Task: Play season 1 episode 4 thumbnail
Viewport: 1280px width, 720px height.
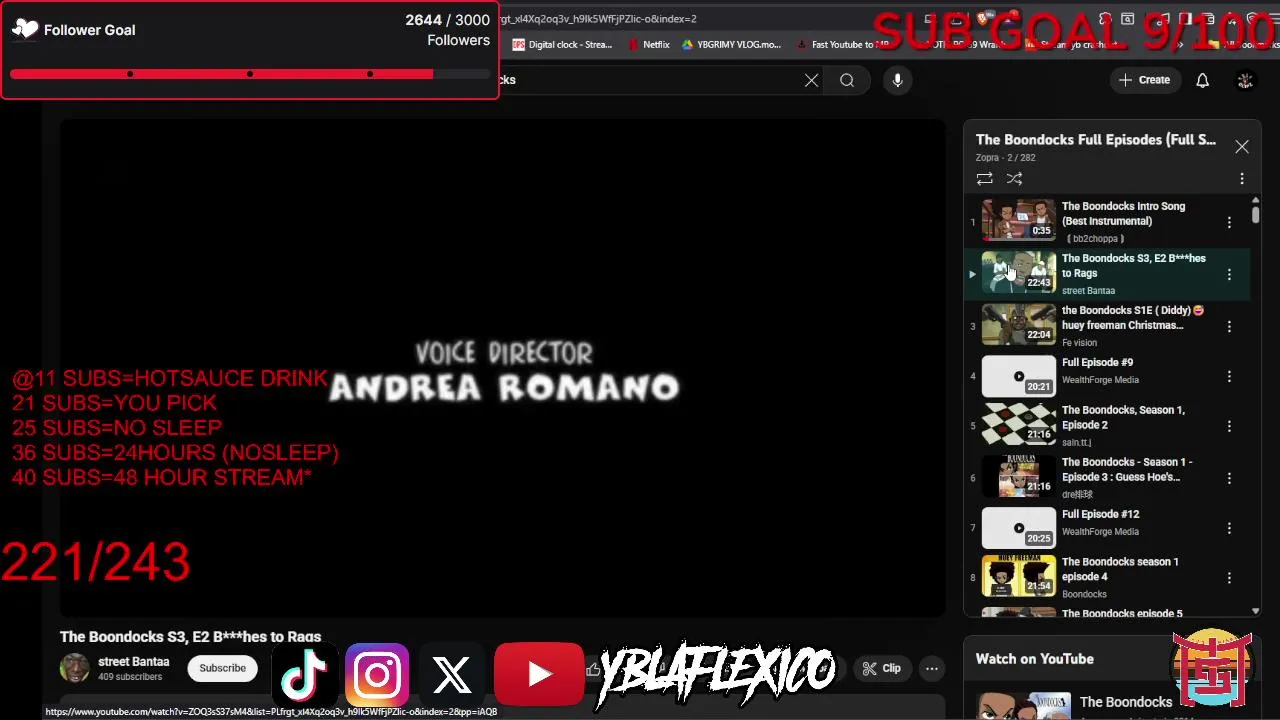Action: click(x=1018, y=576)
